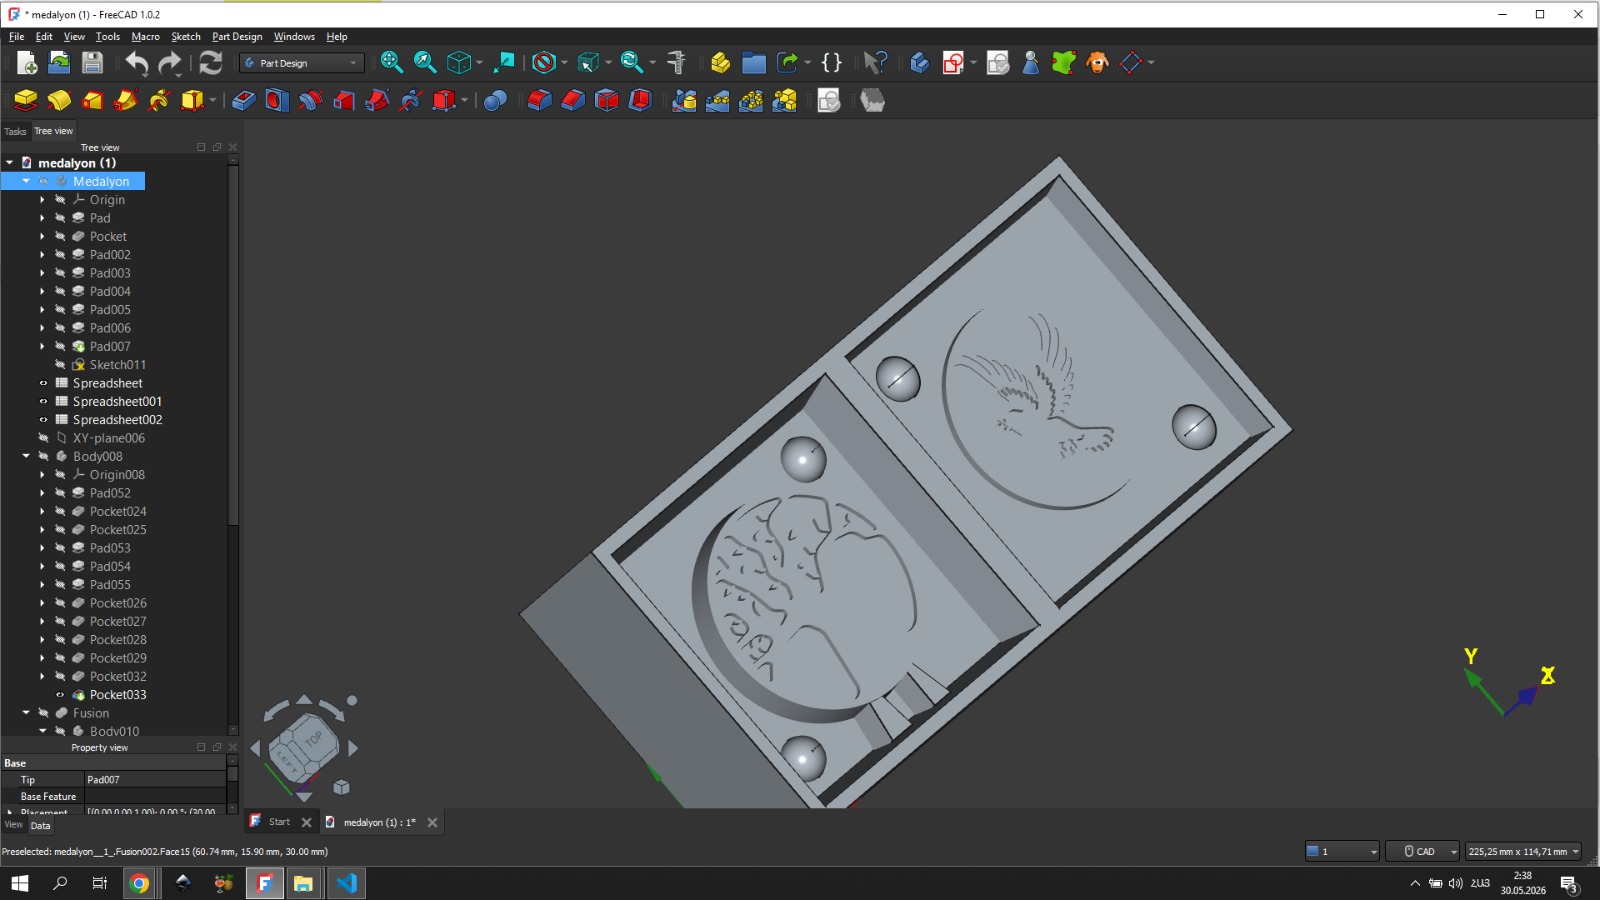
Task: Open File Explorer from the taskbar
Action: [x=303, y=883]
